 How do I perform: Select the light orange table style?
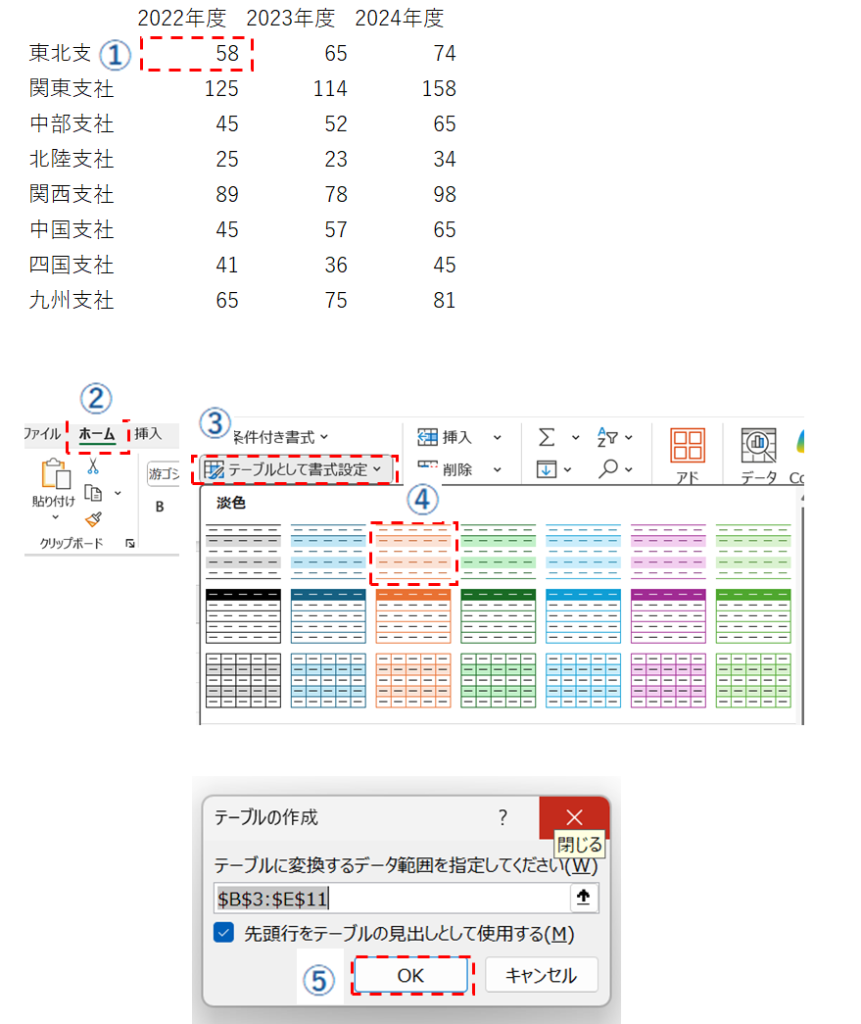point(413,553)
